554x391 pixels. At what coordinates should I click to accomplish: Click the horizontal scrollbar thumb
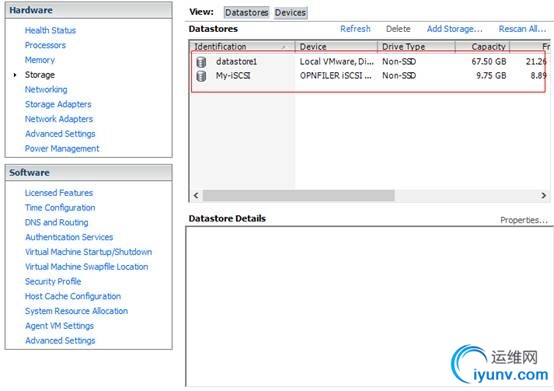299,195
